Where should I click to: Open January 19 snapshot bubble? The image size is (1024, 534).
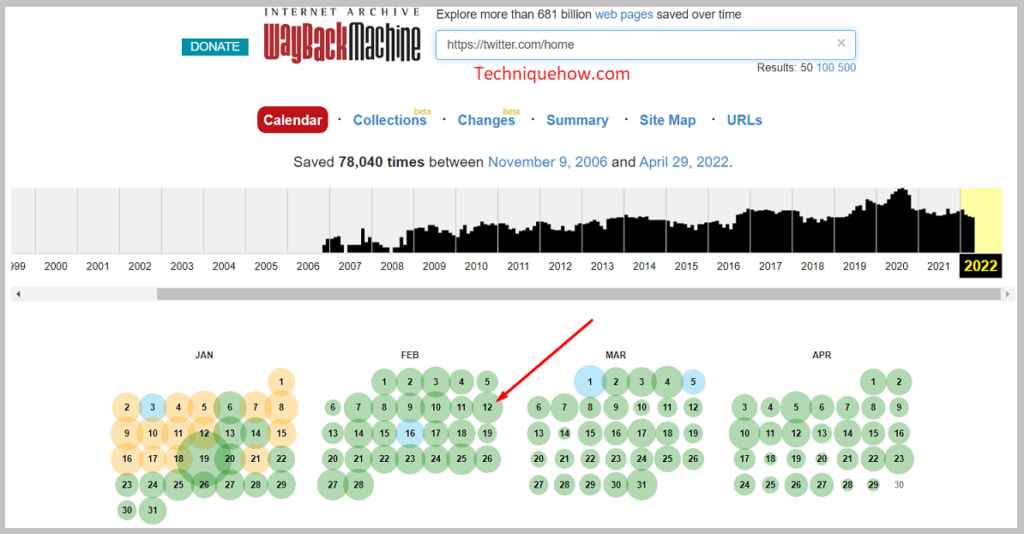point(204,458)
